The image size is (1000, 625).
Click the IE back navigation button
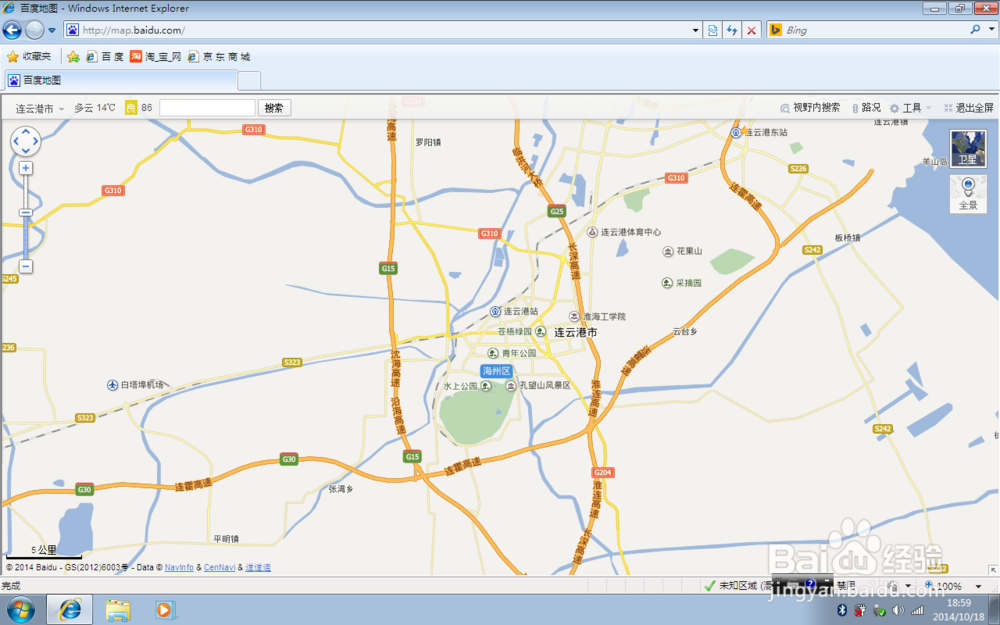(x=12, y=30)
